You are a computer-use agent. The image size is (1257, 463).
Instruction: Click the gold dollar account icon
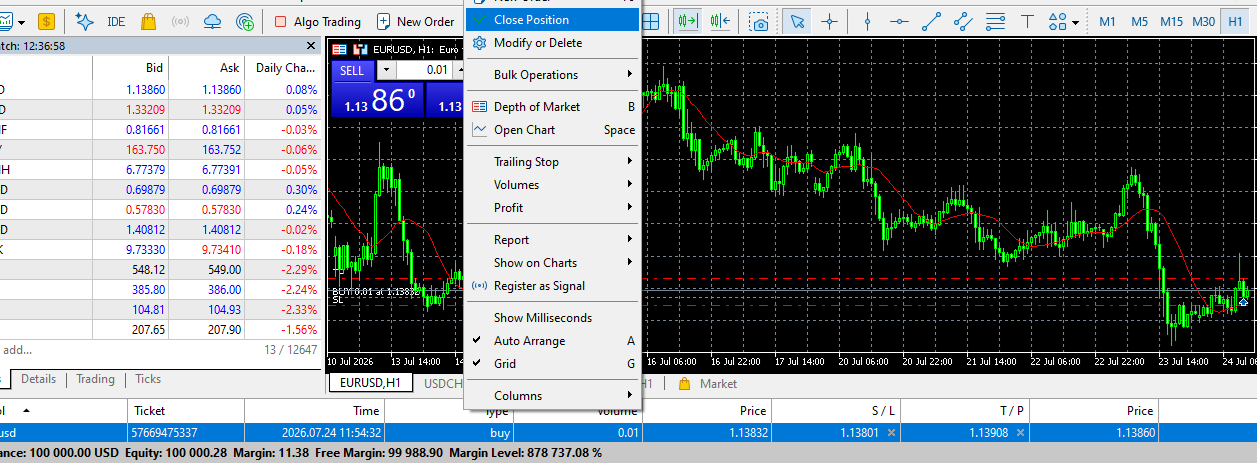coord(47,21)
